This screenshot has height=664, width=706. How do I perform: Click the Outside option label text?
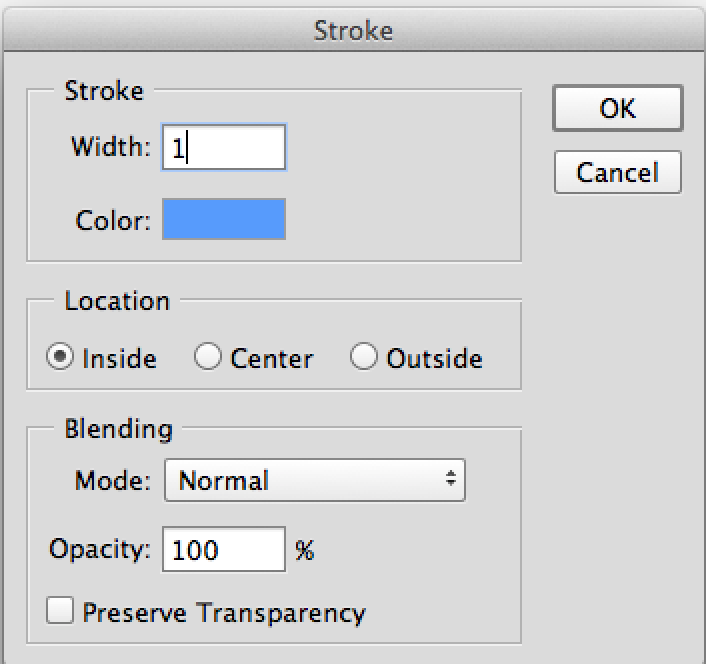click(x=434, y=359)
